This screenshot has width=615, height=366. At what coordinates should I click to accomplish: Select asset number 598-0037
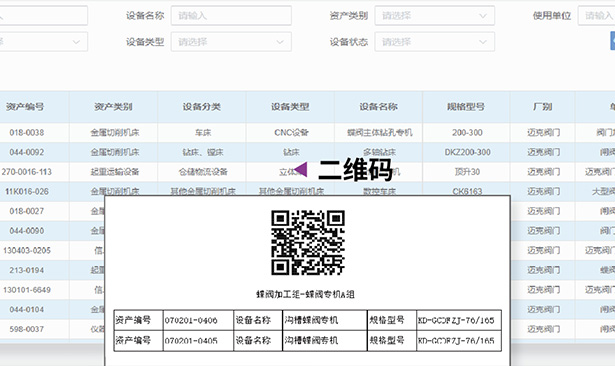pyautogui.click(x=27, y=329)
